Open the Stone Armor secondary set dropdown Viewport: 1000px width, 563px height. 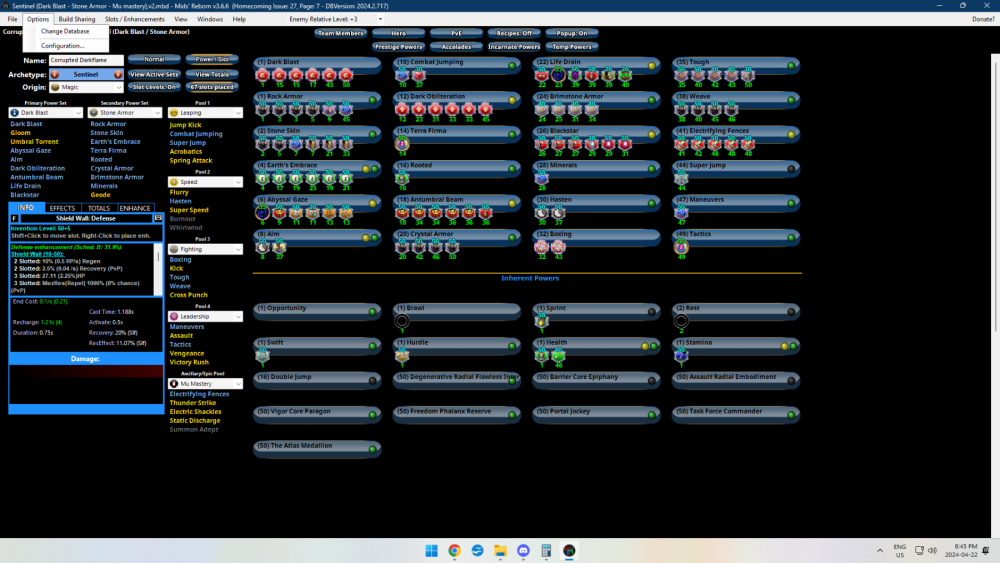pos(125,113)
